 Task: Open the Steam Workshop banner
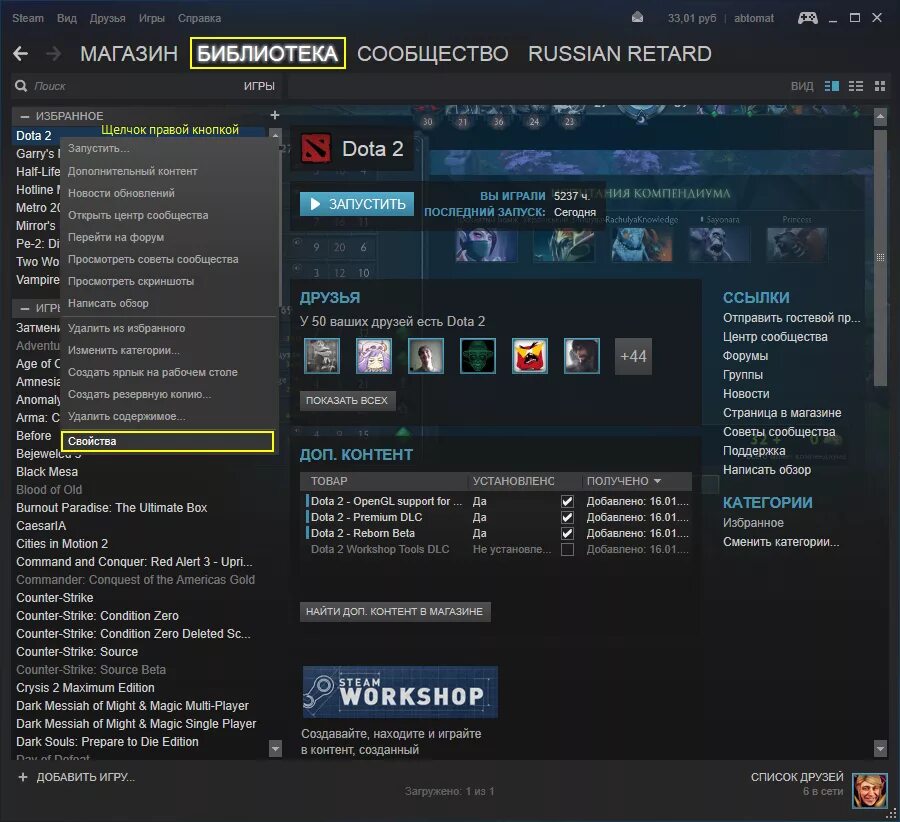tap(400, 692)
